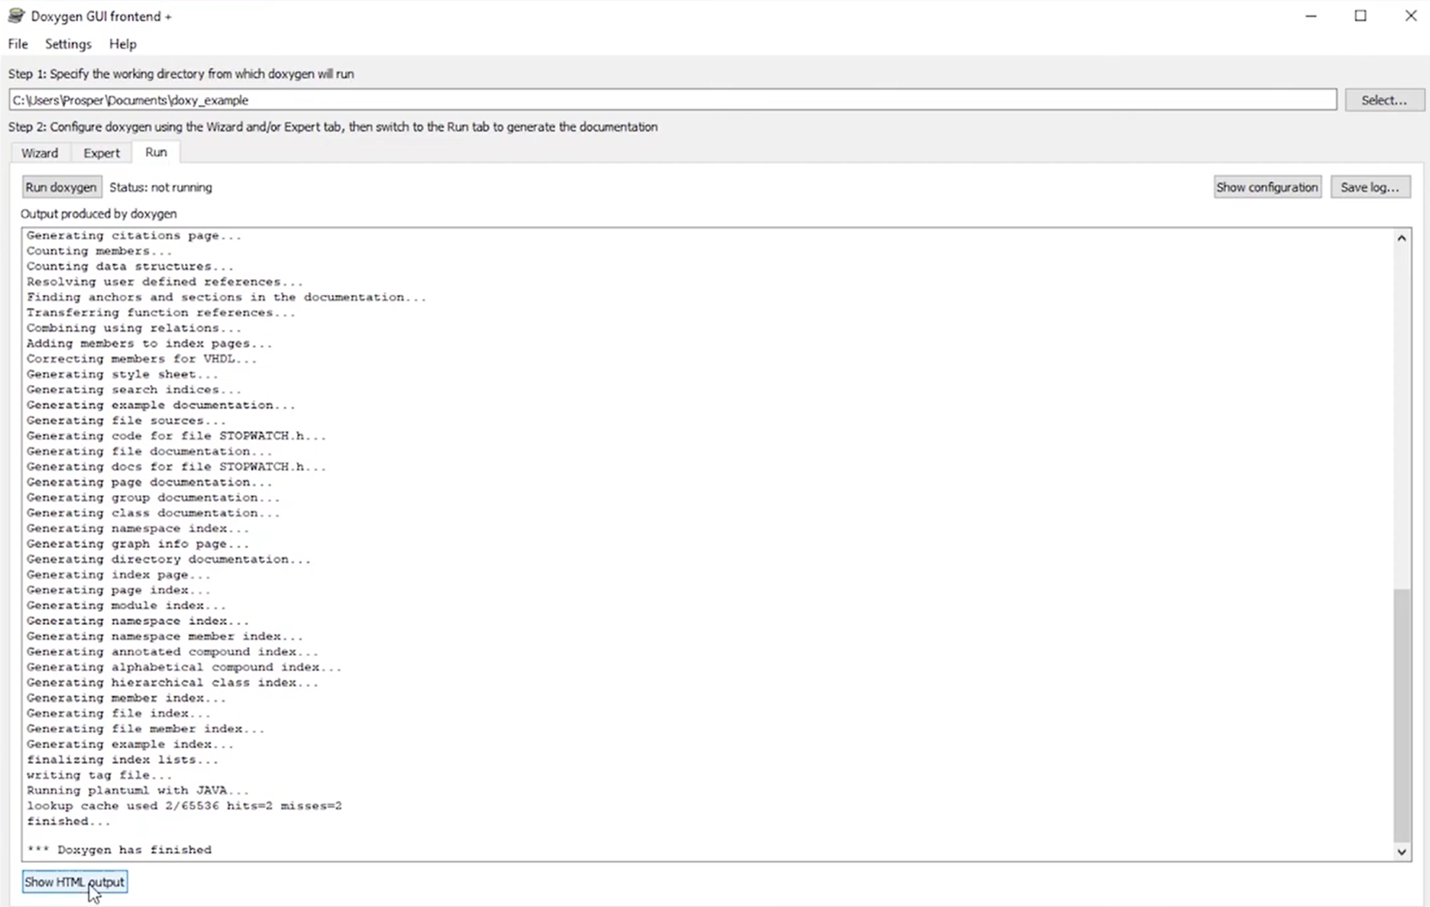Click the 'Generating citations page...' line
Viewport: 1430px width, 907px height.
[x=134, y=236]
